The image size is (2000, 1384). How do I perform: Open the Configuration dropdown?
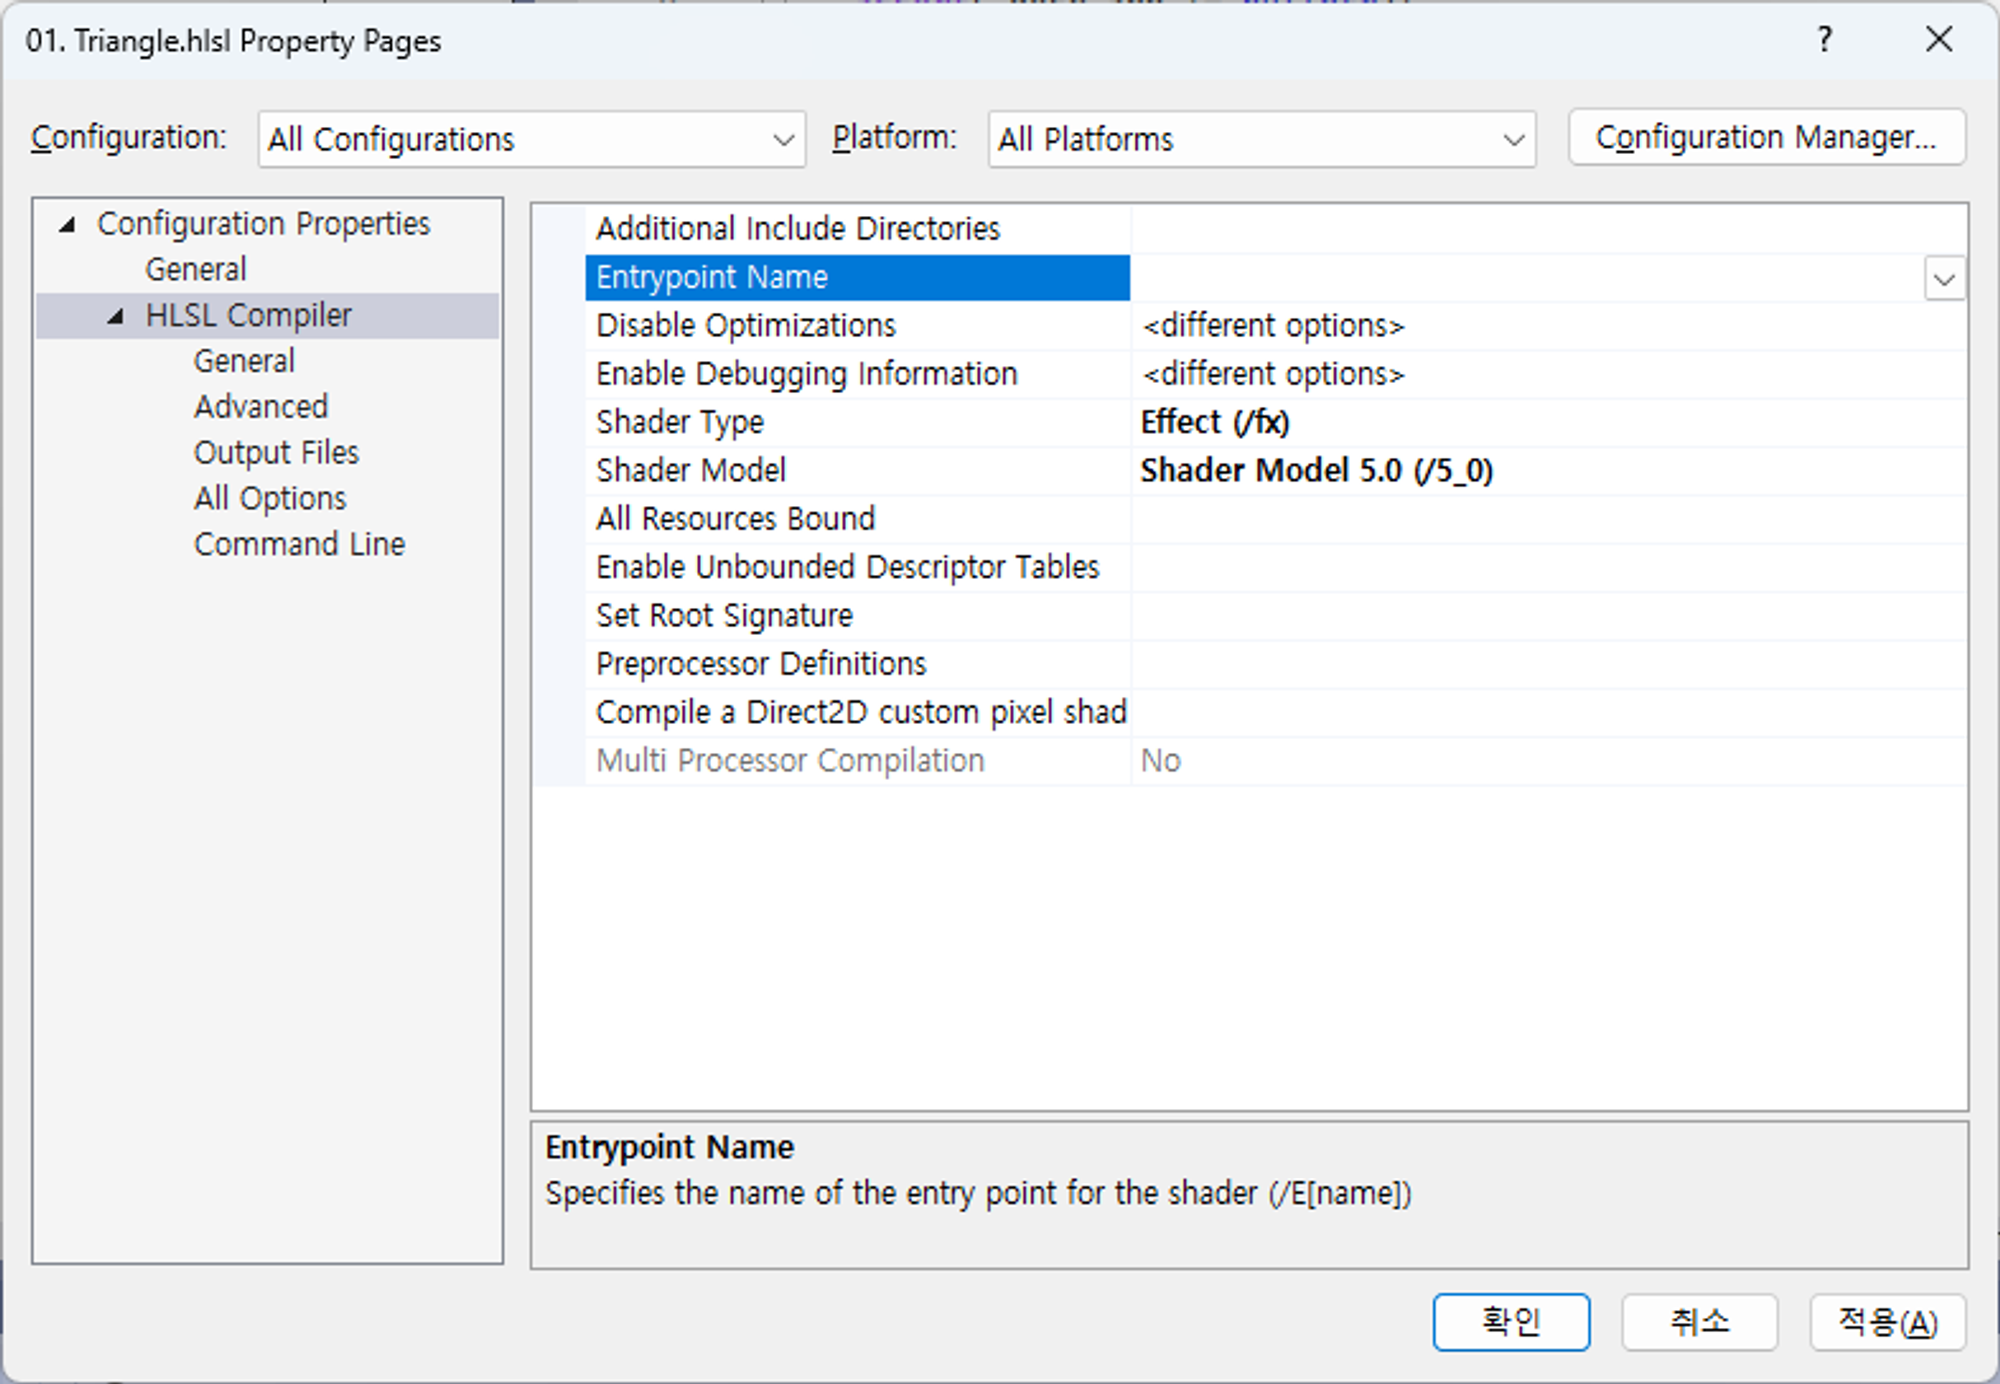[531, 139]
